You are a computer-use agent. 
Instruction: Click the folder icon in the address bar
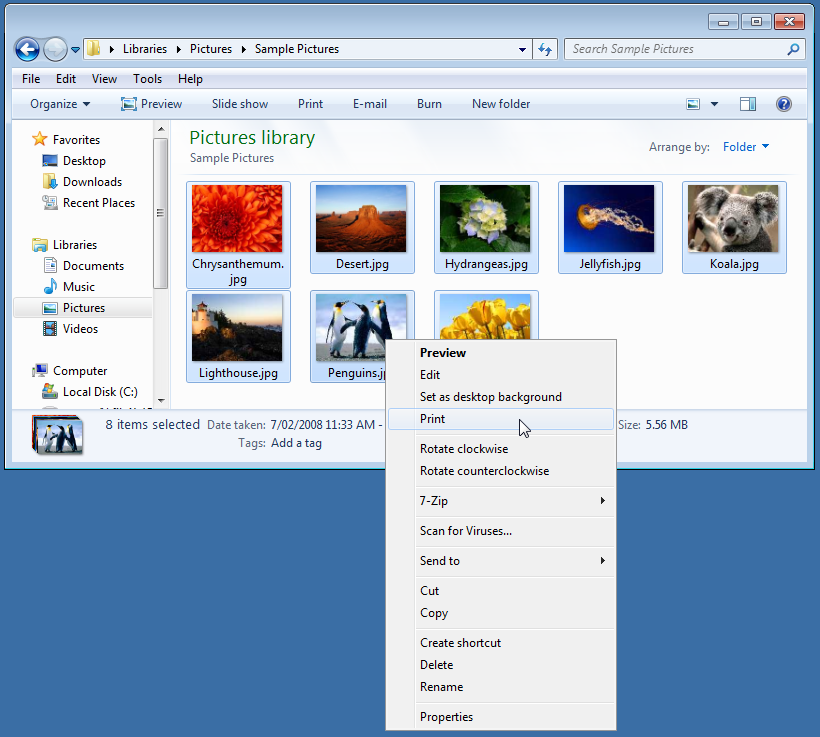(94, 48)
